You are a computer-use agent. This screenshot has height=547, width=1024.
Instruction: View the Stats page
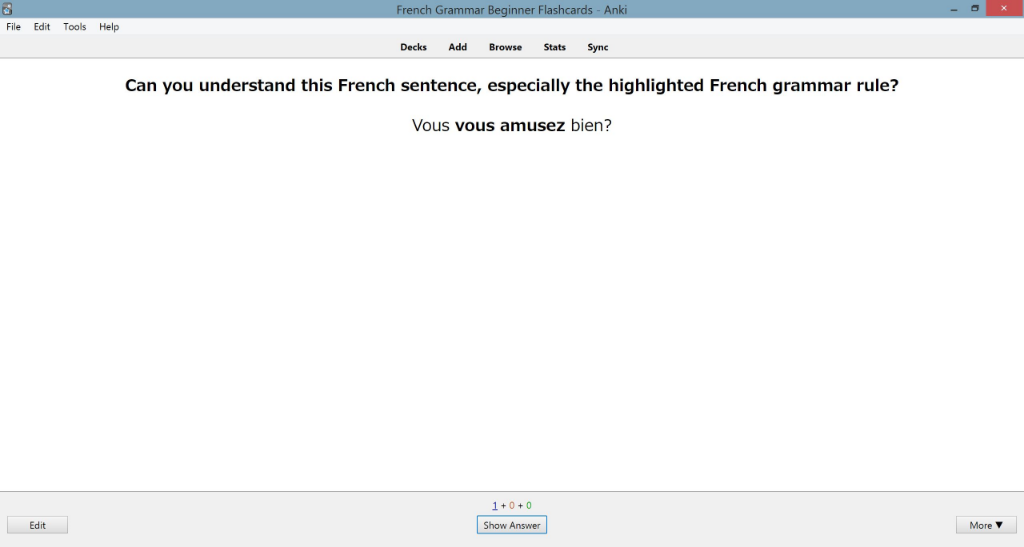coord(554,47)
